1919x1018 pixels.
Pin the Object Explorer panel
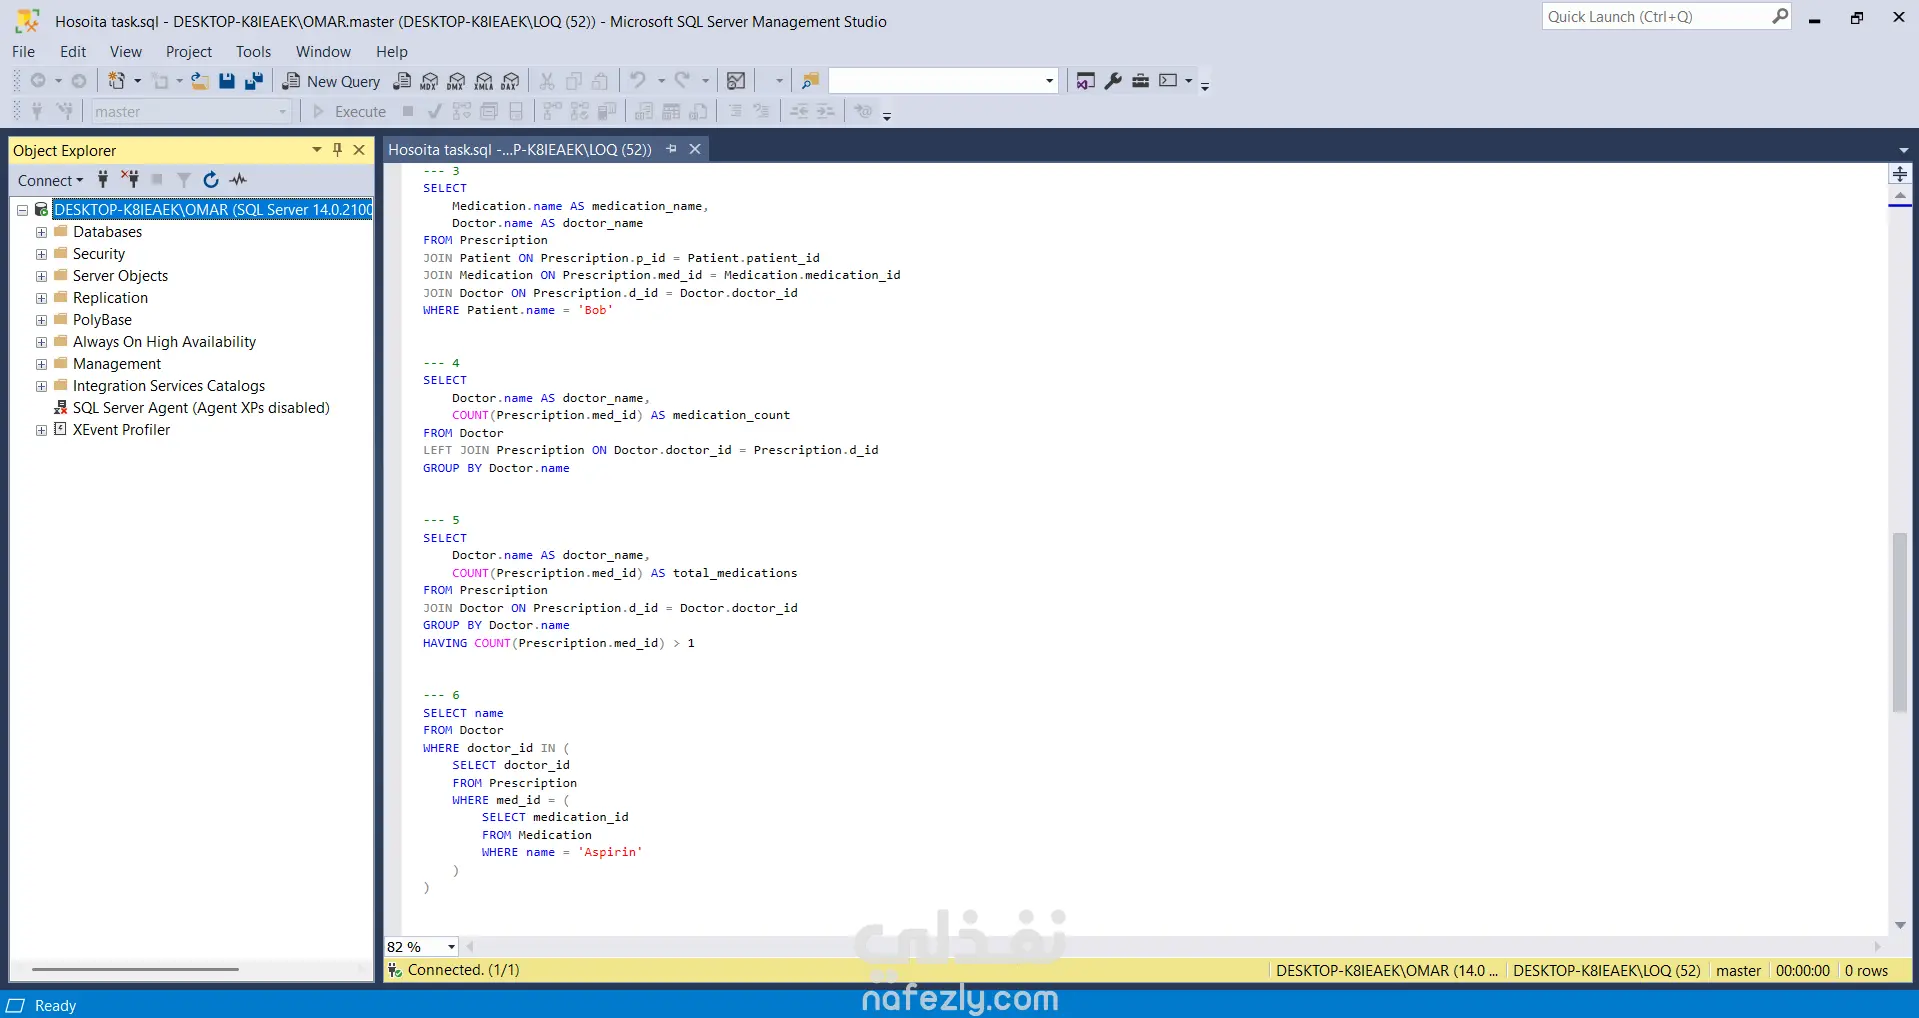(x=338, y=150)
